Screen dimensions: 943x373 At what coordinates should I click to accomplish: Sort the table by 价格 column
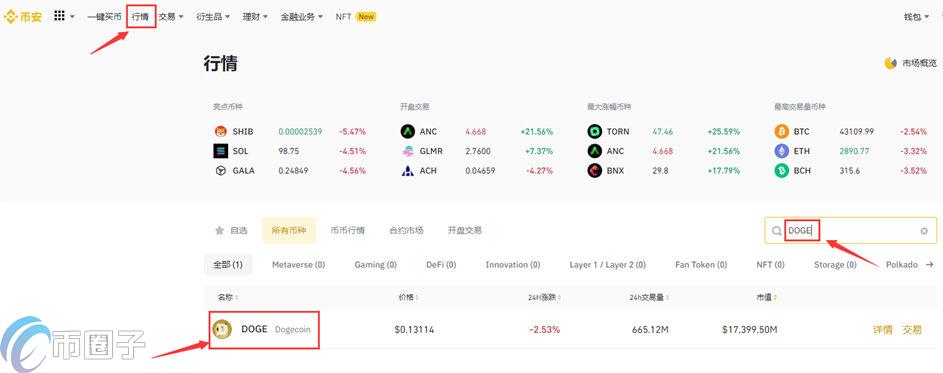pos(408,297)
